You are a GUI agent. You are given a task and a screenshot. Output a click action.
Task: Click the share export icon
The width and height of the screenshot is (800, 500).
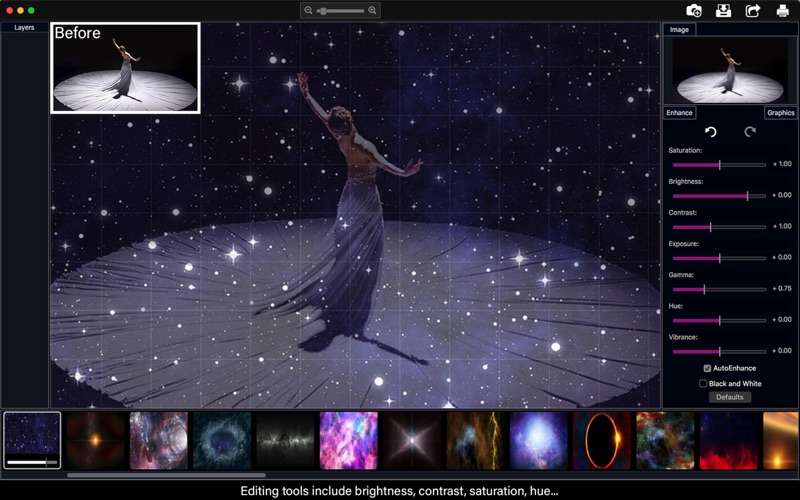click(x=753, y=10)
